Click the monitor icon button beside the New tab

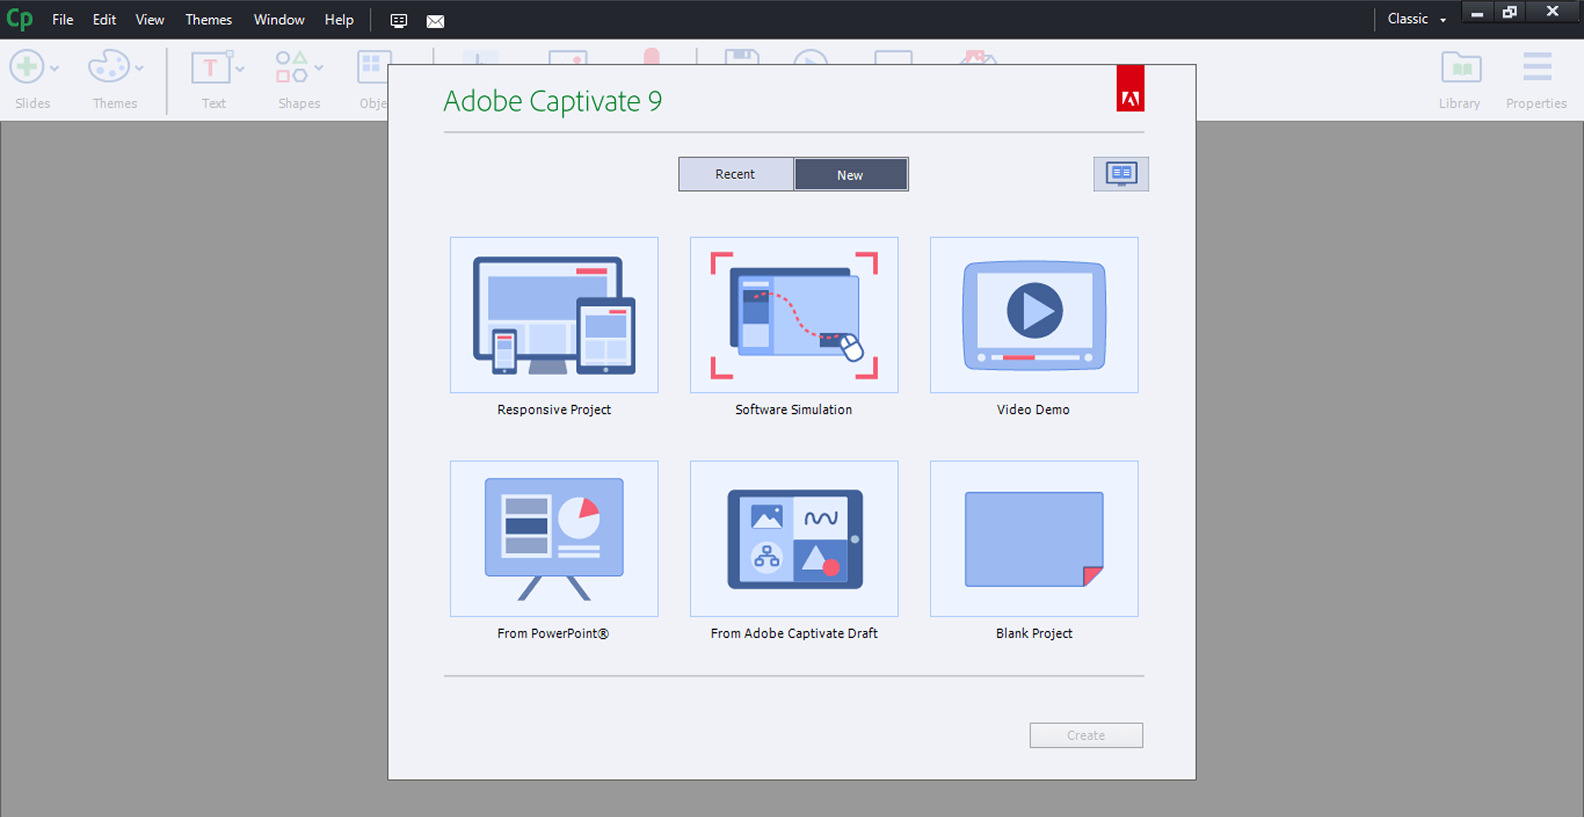click(1121, 174)
